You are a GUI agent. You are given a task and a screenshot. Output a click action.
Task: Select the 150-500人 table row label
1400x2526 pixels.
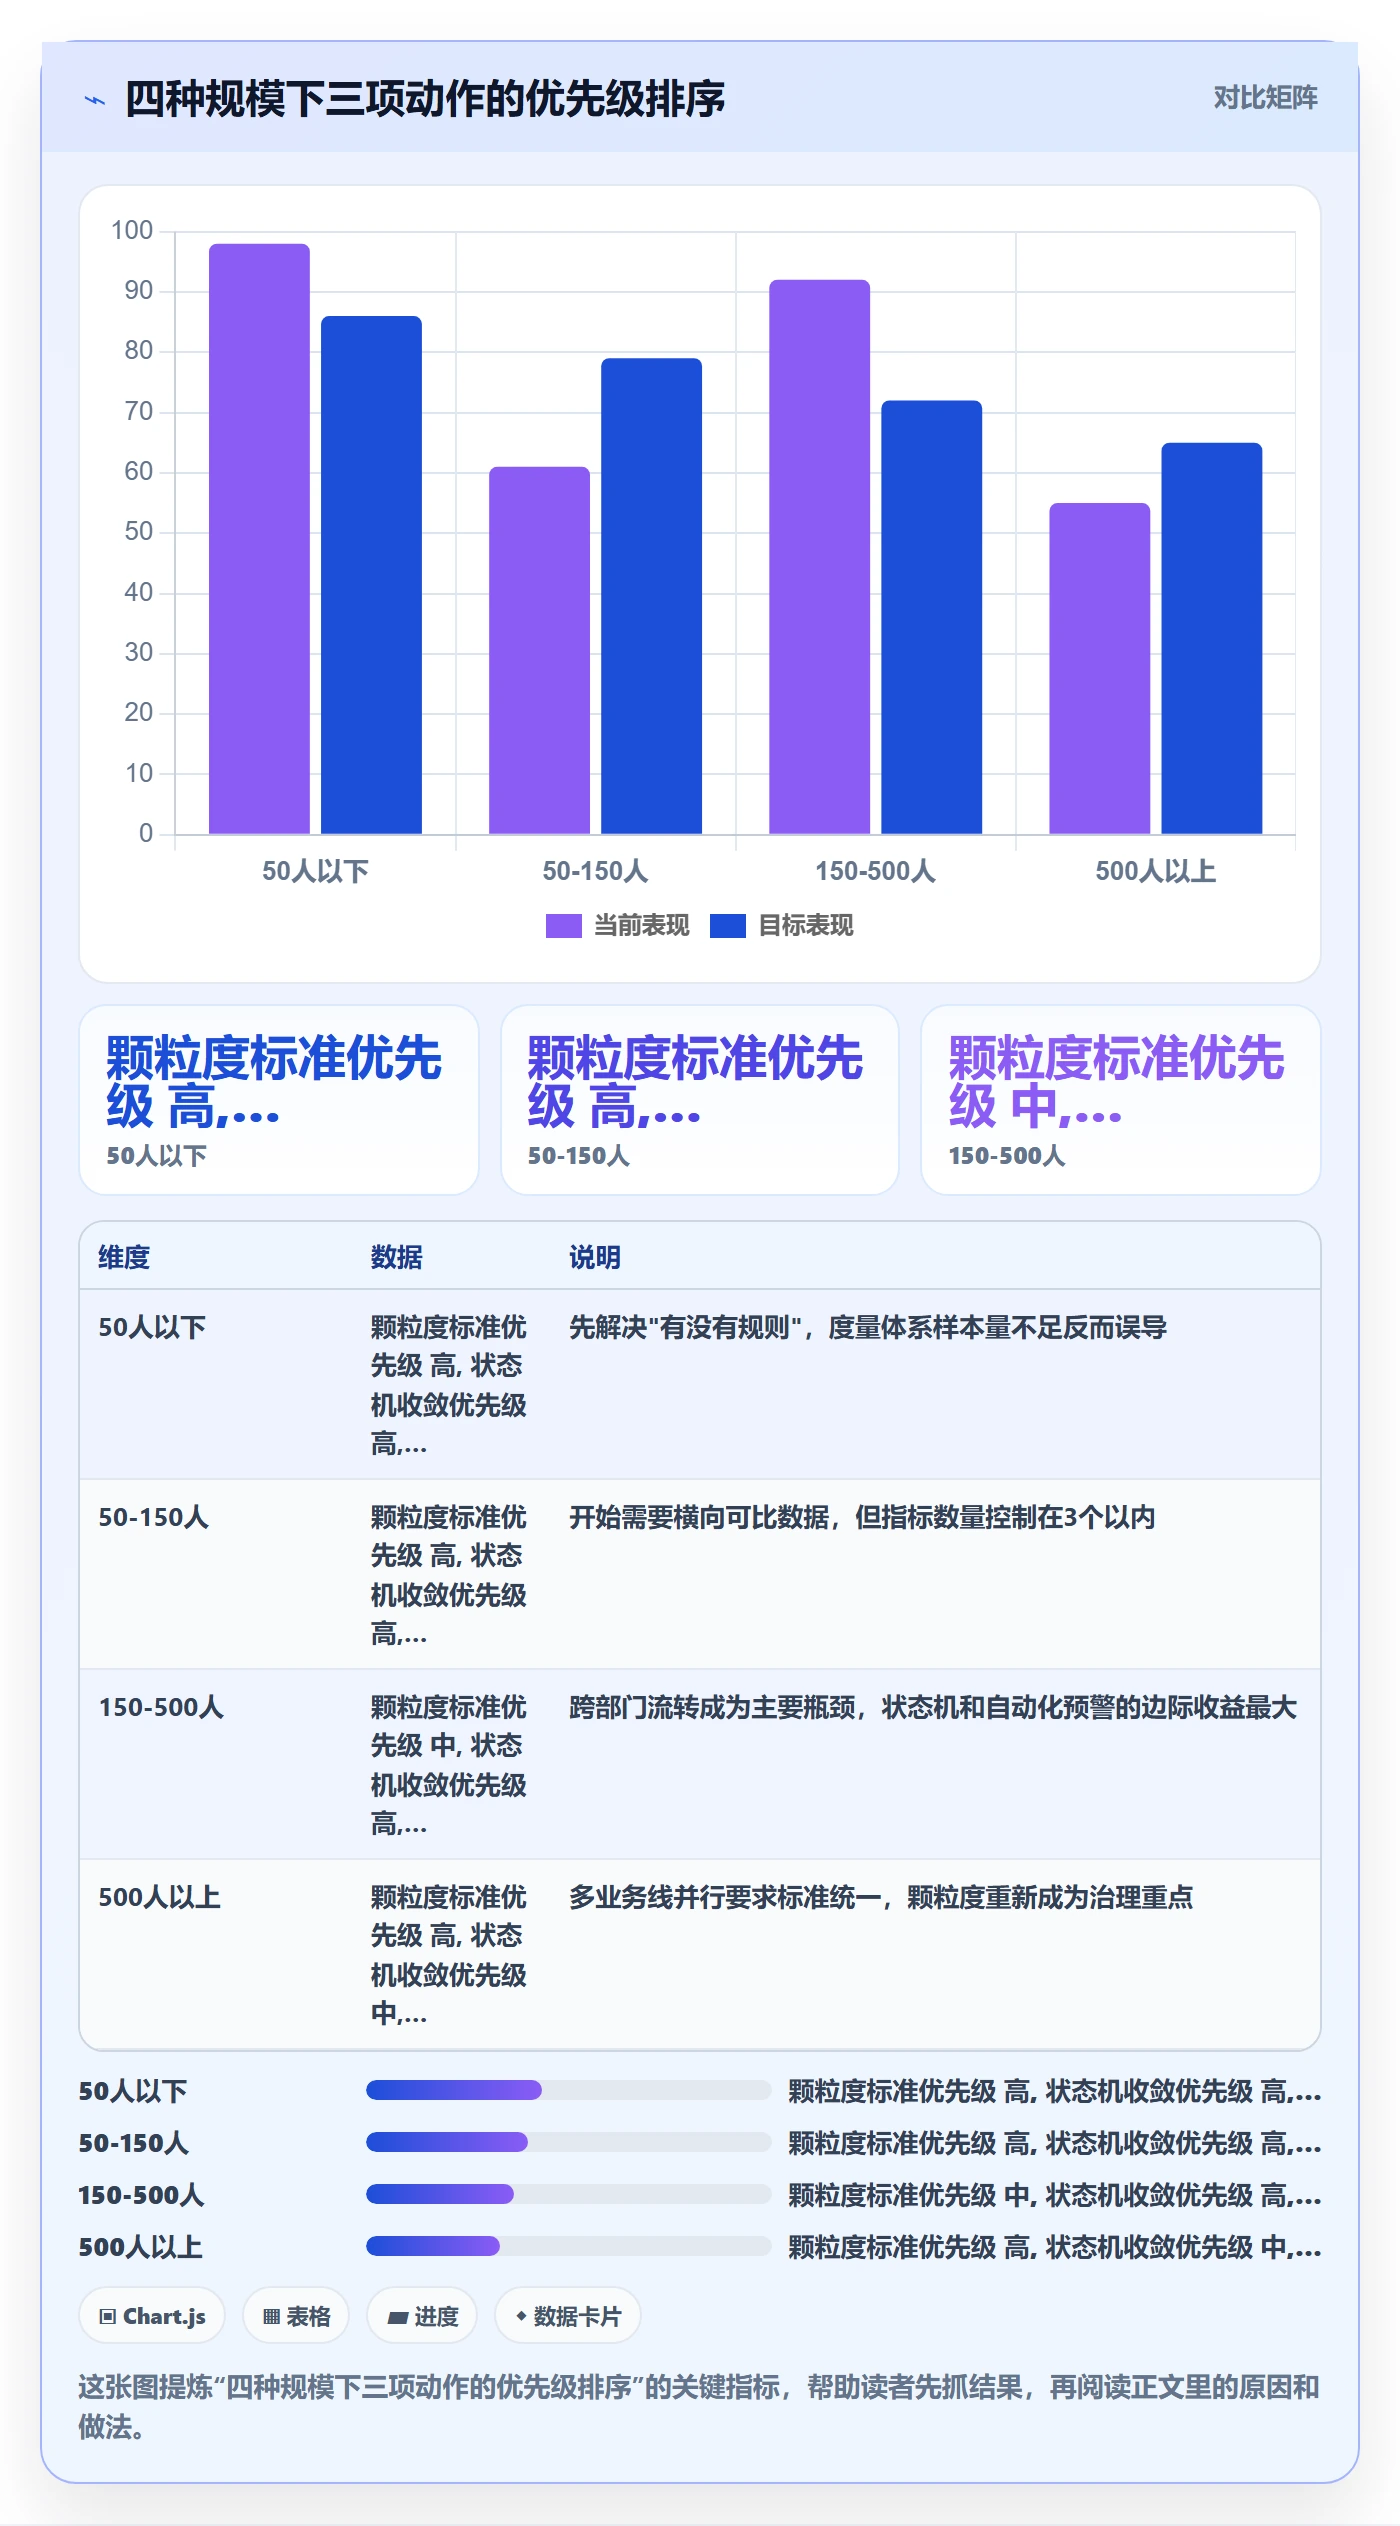pos(161,1707)
